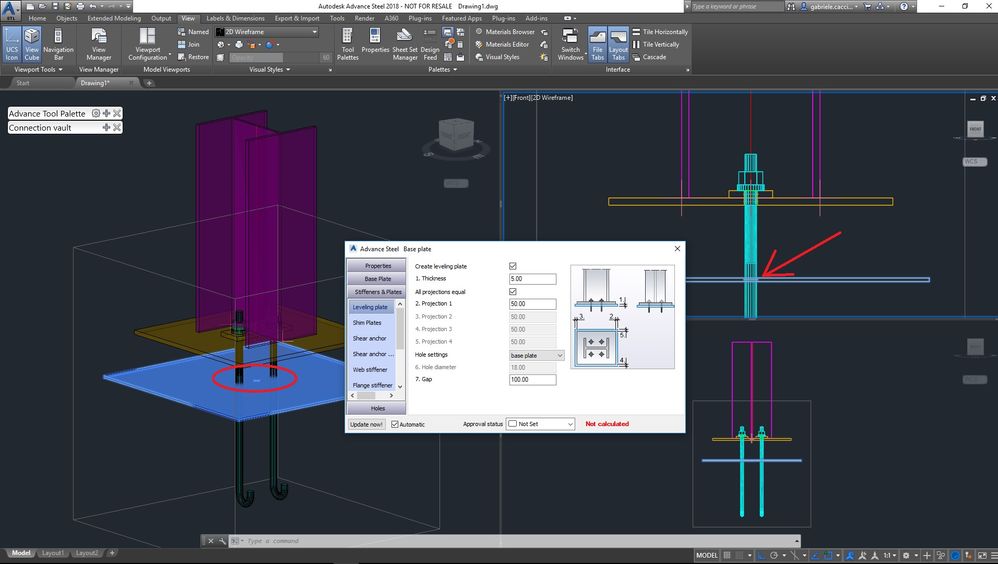This screenshot has height=564, width=998.
Task: Open the Properties section in the dialog
Action: pyautogui.click(x=377, y=266)
